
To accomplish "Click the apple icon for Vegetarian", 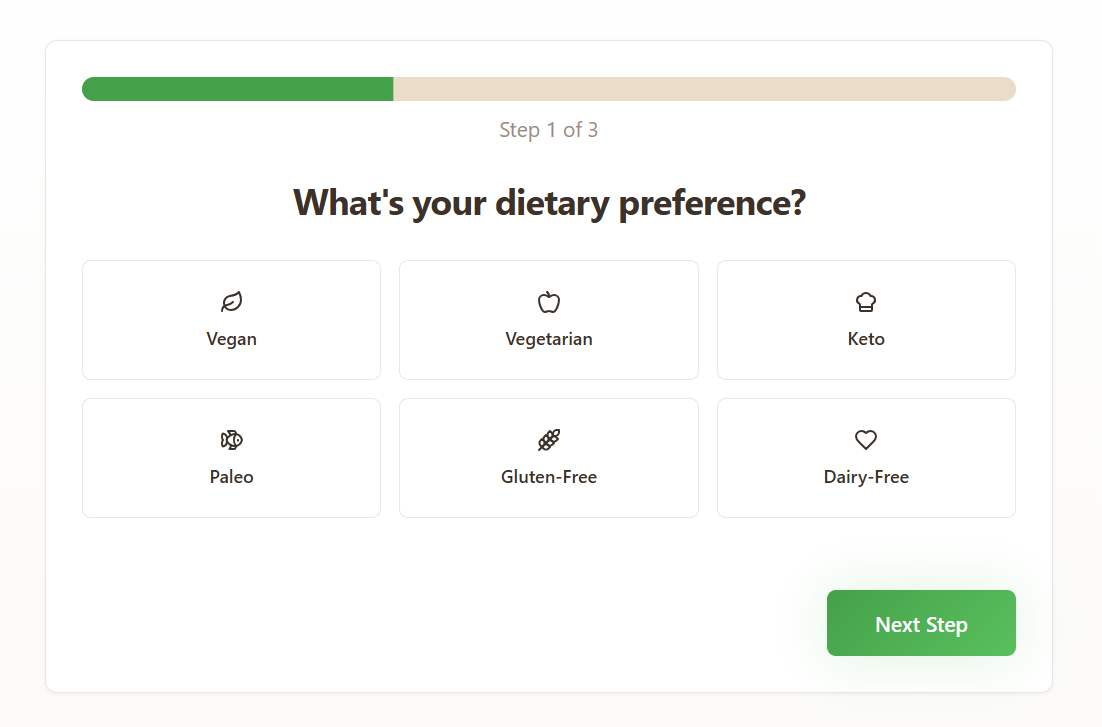I will (549, 302).
